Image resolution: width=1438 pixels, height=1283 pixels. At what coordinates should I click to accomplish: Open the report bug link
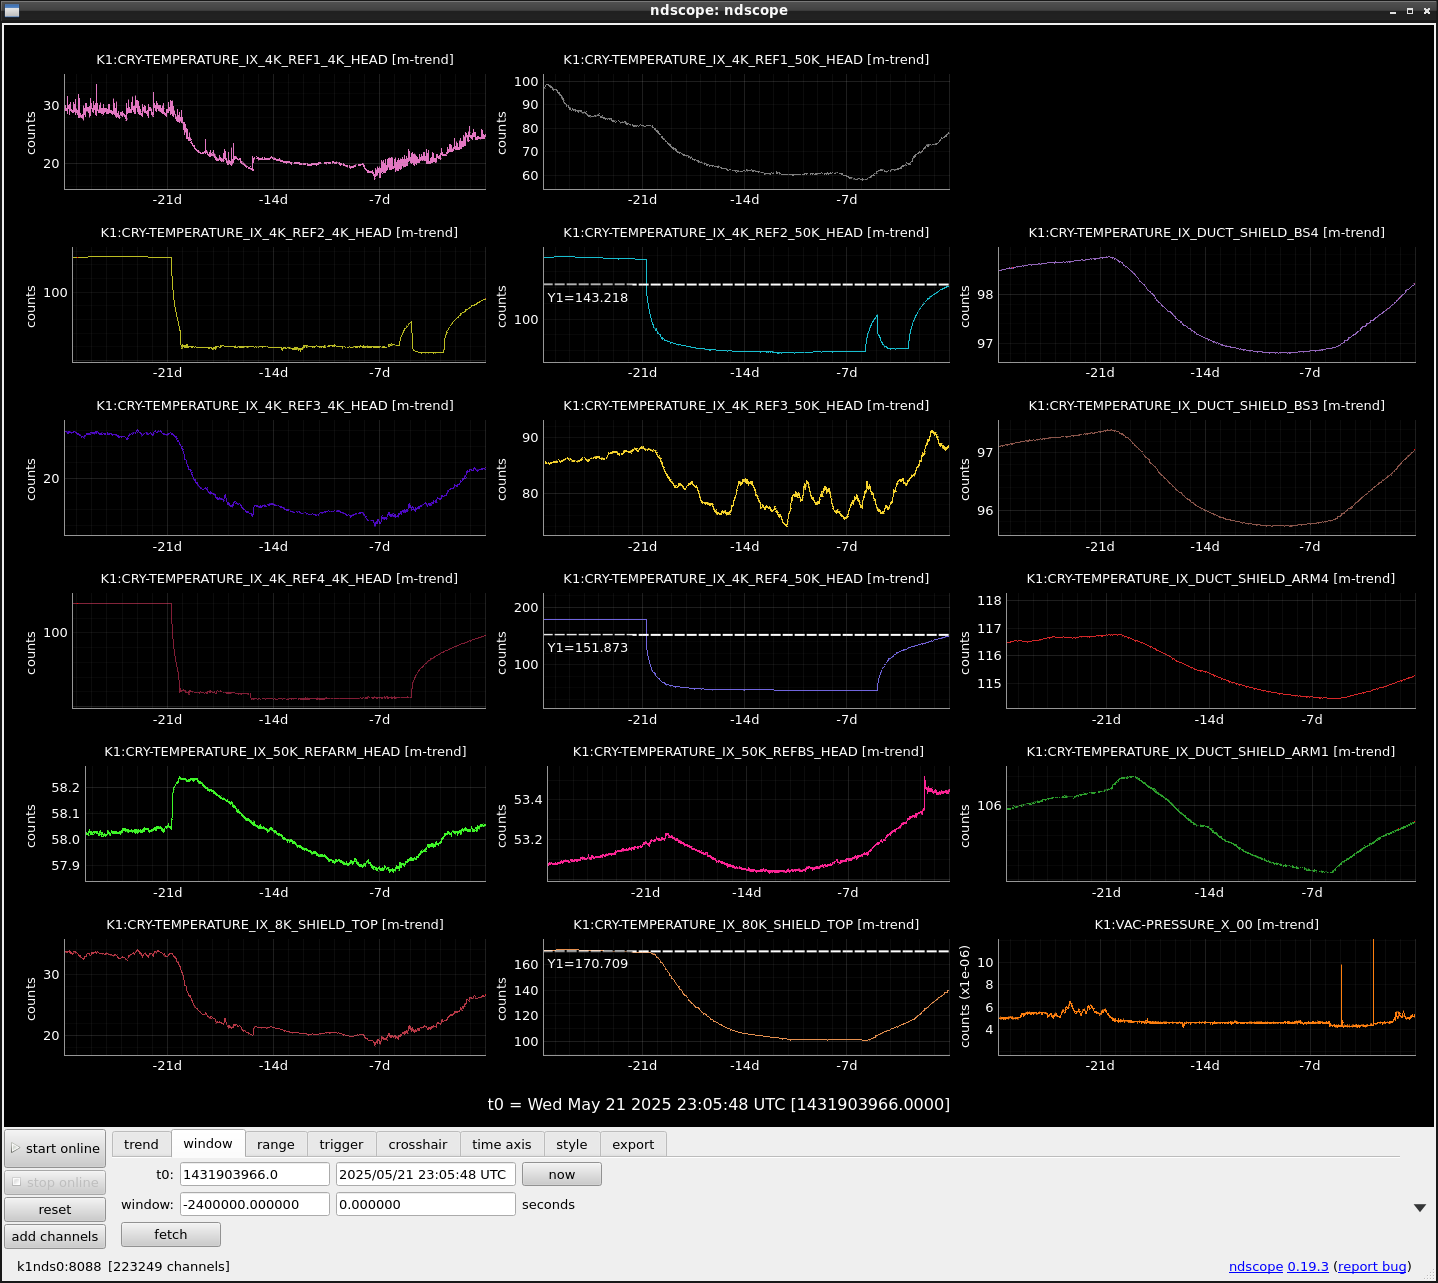(x=1372, y=1266)
